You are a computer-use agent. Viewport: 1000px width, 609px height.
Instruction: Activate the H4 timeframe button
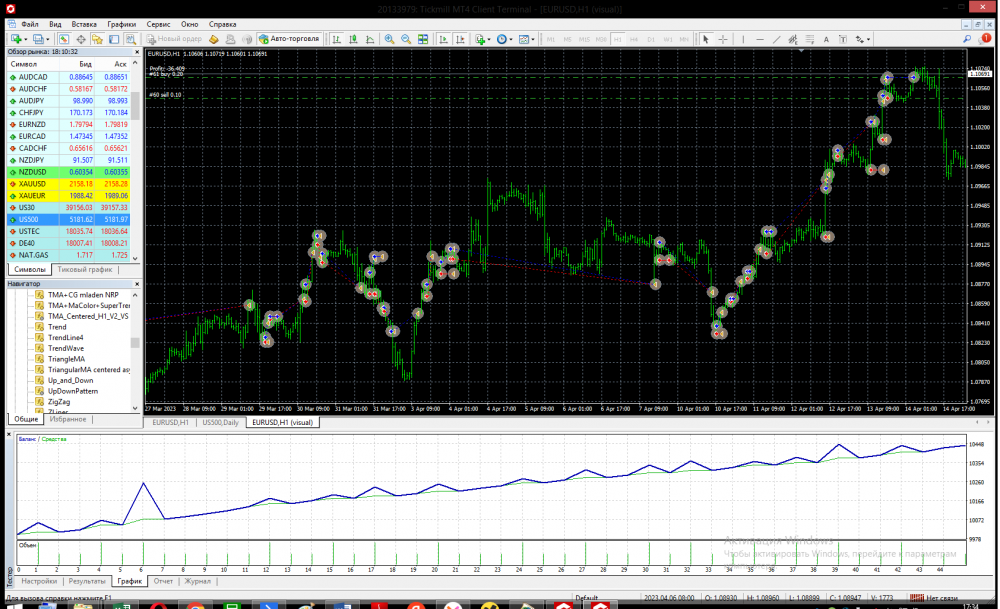(632, 39)
